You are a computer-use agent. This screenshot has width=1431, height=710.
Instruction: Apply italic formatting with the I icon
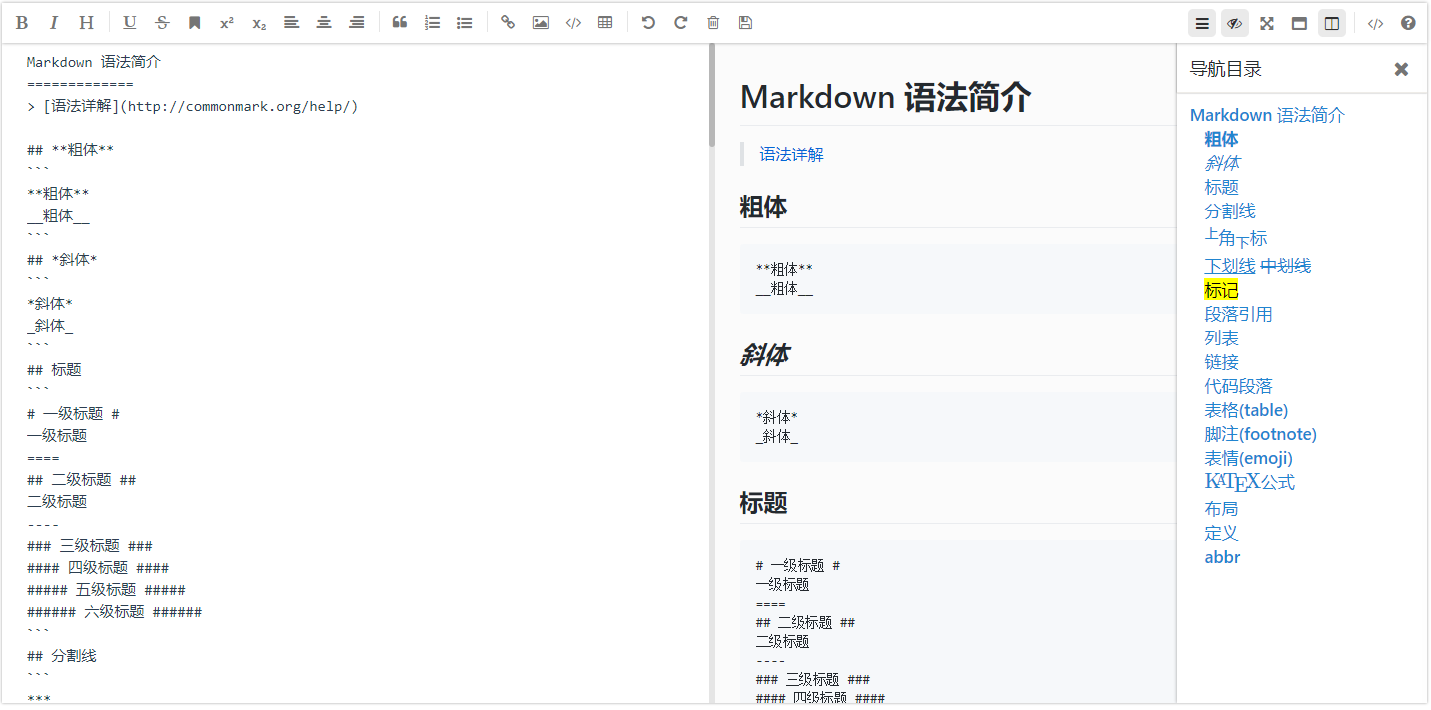point(54,23)
